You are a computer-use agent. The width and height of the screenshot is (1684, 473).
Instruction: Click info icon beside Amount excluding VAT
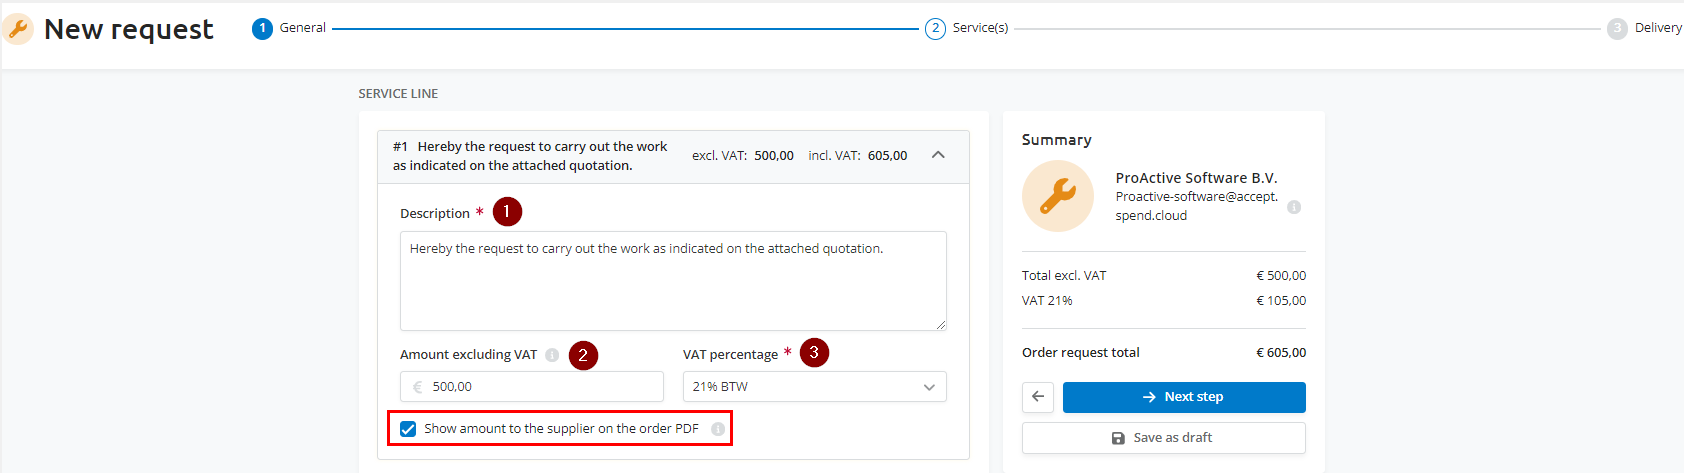pyautogui.click(x=552, y=355)
